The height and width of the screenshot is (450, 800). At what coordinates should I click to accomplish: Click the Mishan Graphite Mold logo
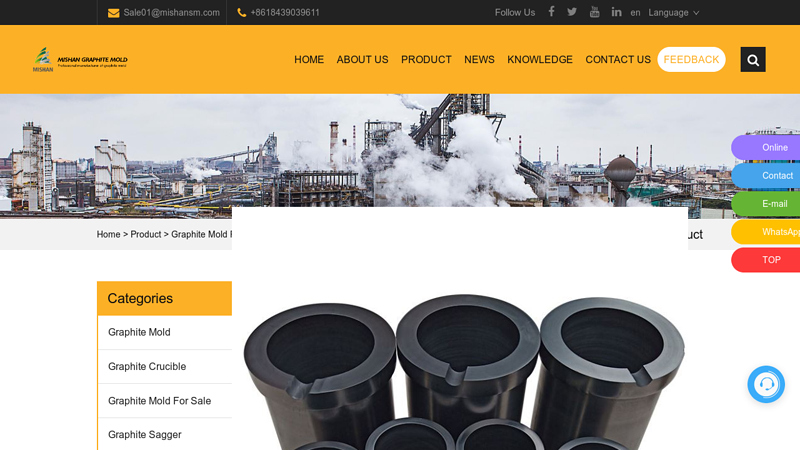(80, 60)
